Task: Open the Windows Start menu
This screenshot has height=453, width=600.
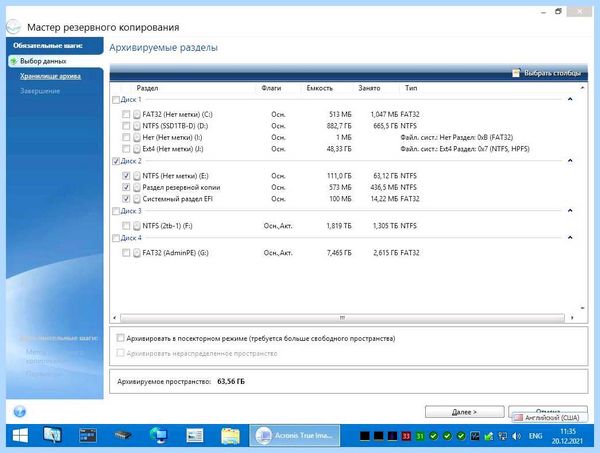Action: click(x=20, y=435)
